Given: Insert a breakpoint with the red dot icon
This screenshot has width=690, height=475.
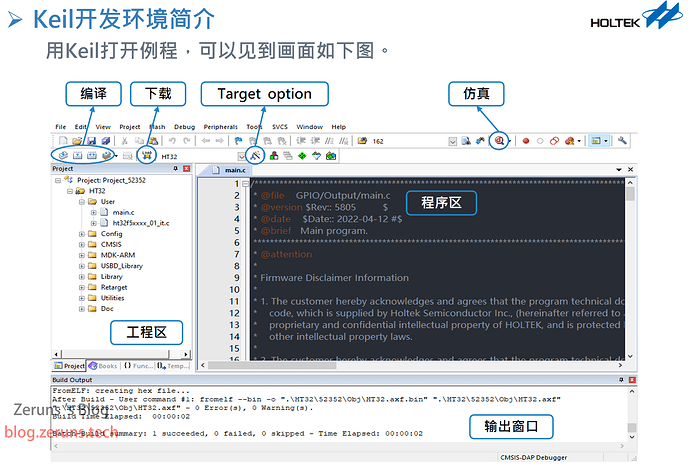Looking at the screenshot, I should click(525, 141).
